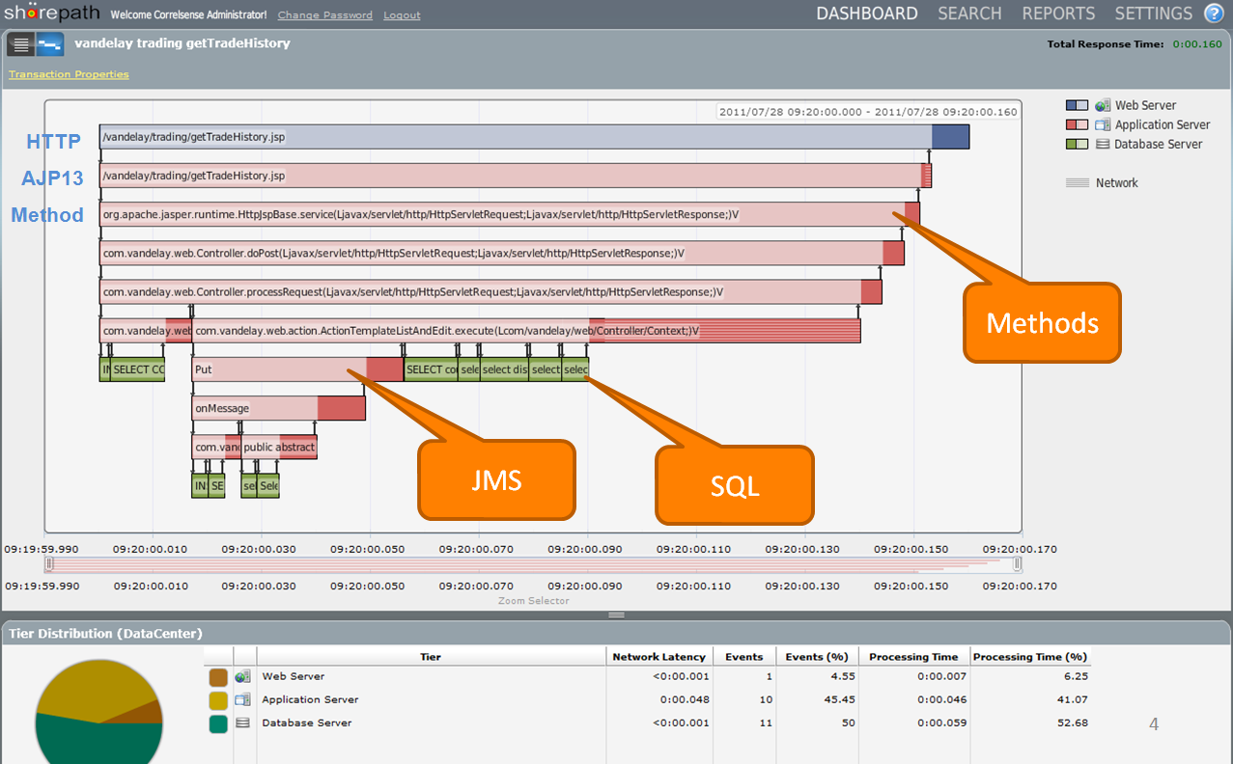The height and width of the screenshot is (764, 1233).
Task: Select the Application Server row name in Tier table
Action: click(x=310, y=700)
